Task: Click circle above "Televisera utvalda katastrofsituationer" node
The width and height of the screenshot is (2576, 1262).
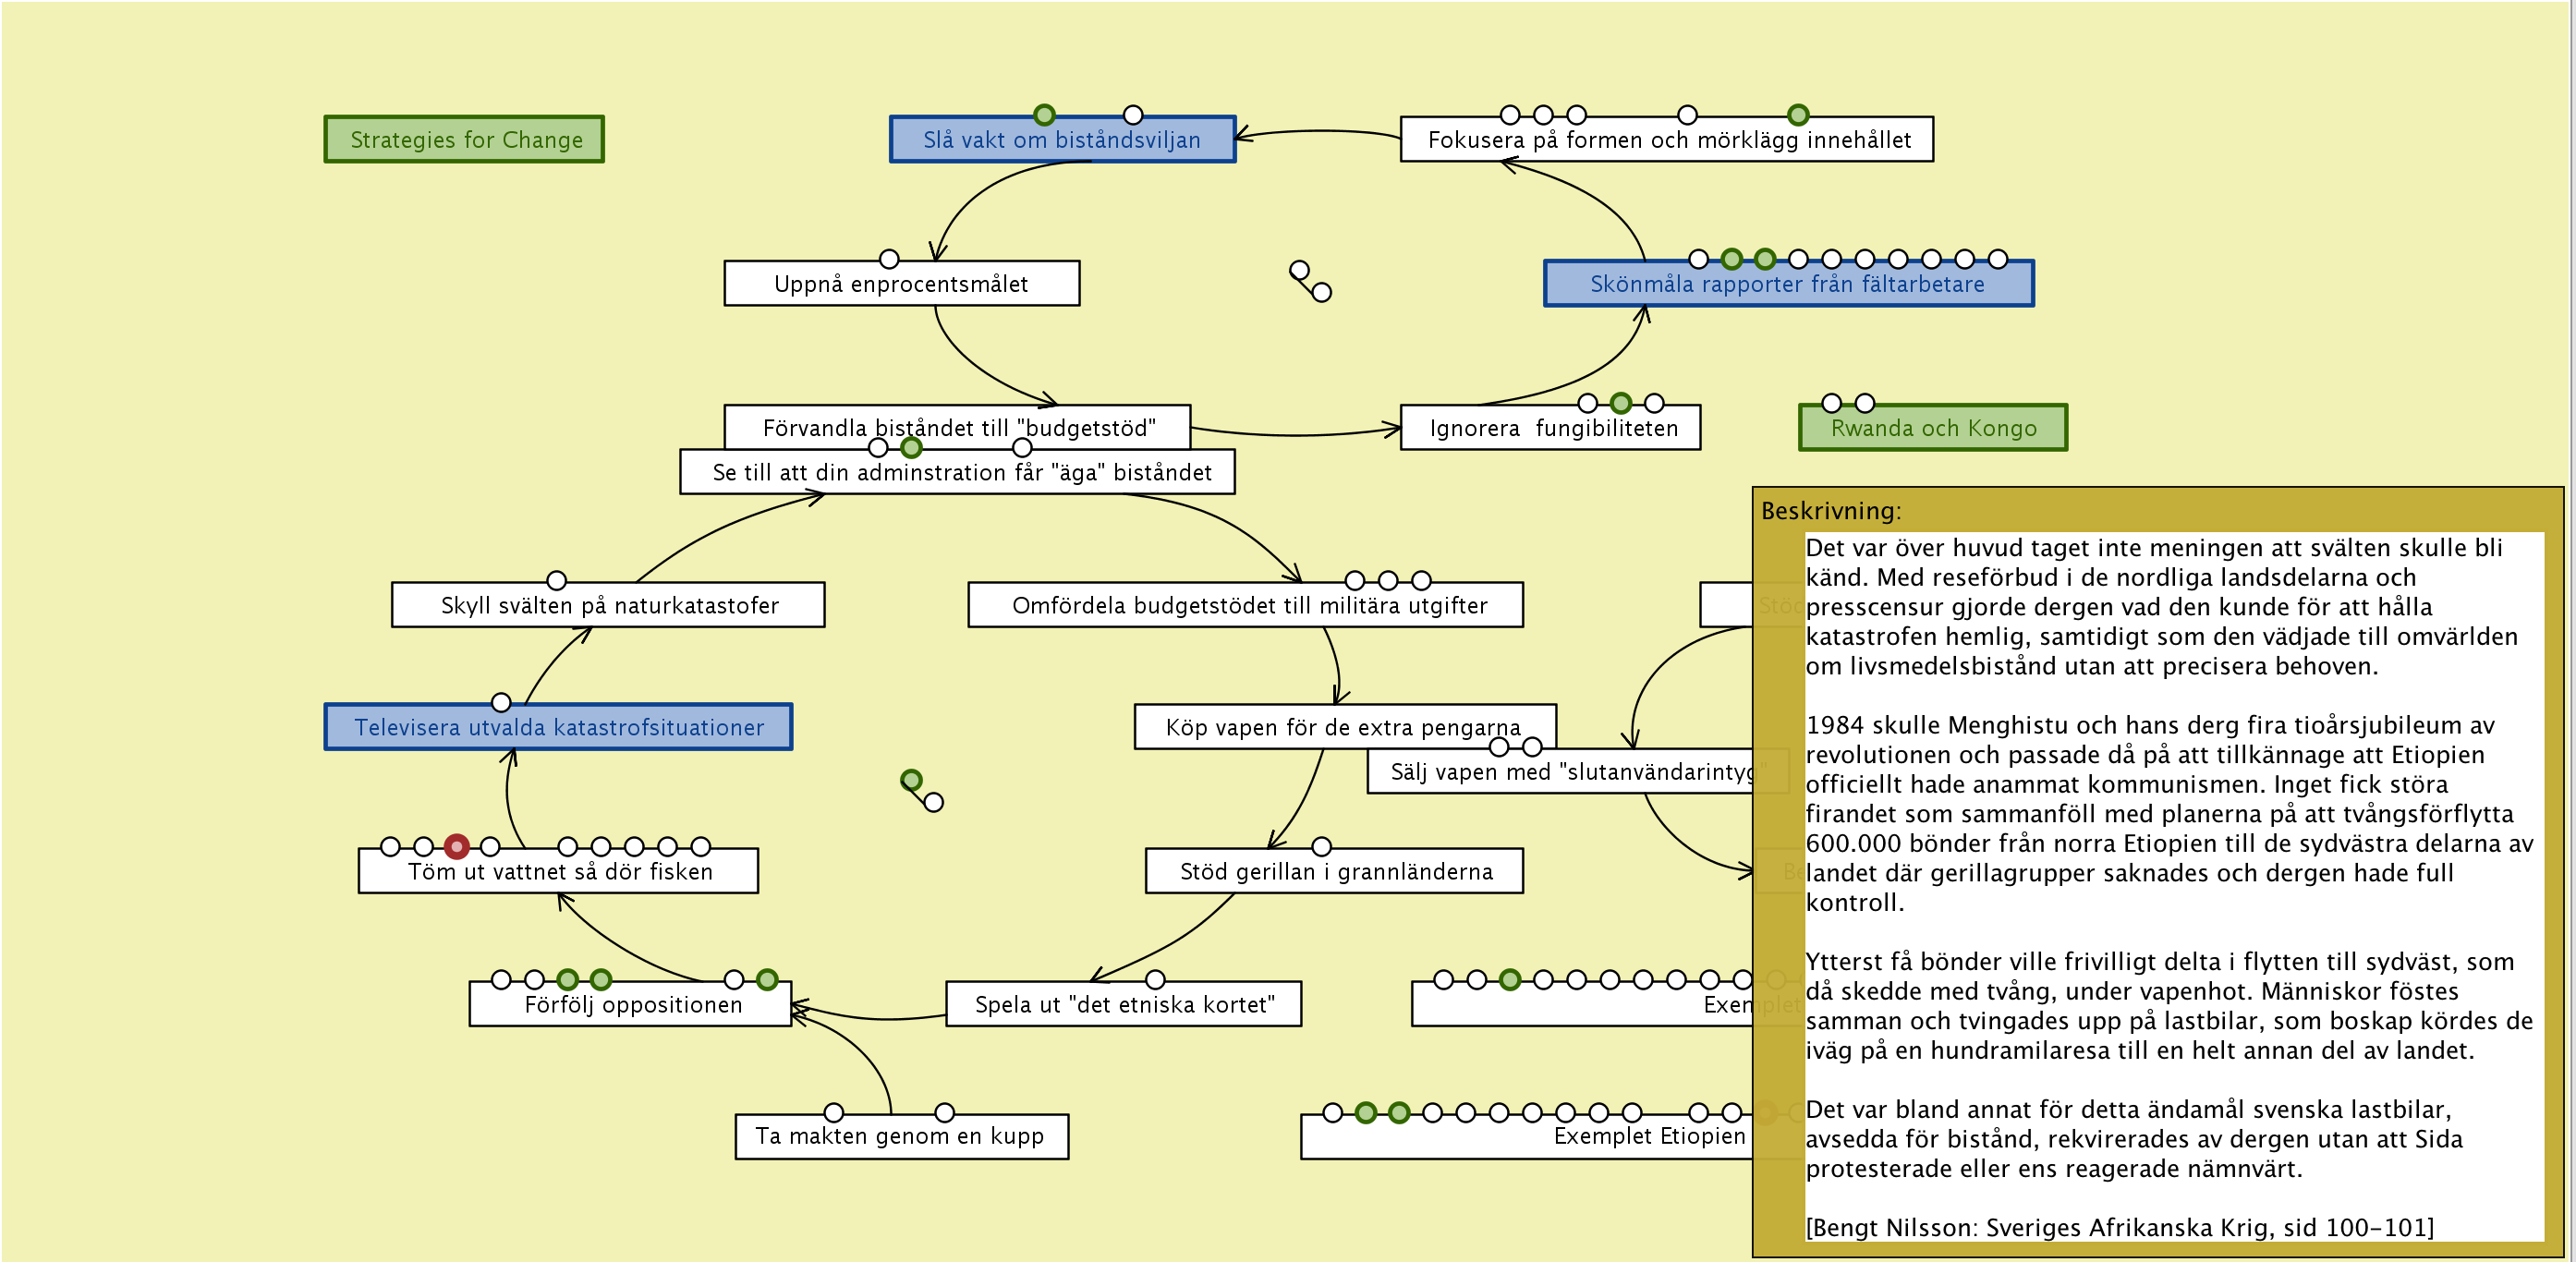Action: 501,702
